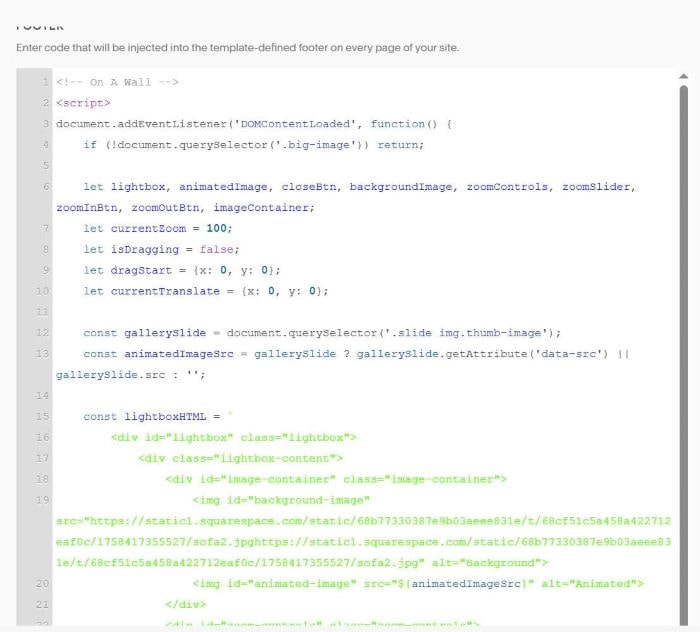Click the div id="lightbox" line
Screen dimensions: 700x632
pyautogui.click(x=234, y=437)
